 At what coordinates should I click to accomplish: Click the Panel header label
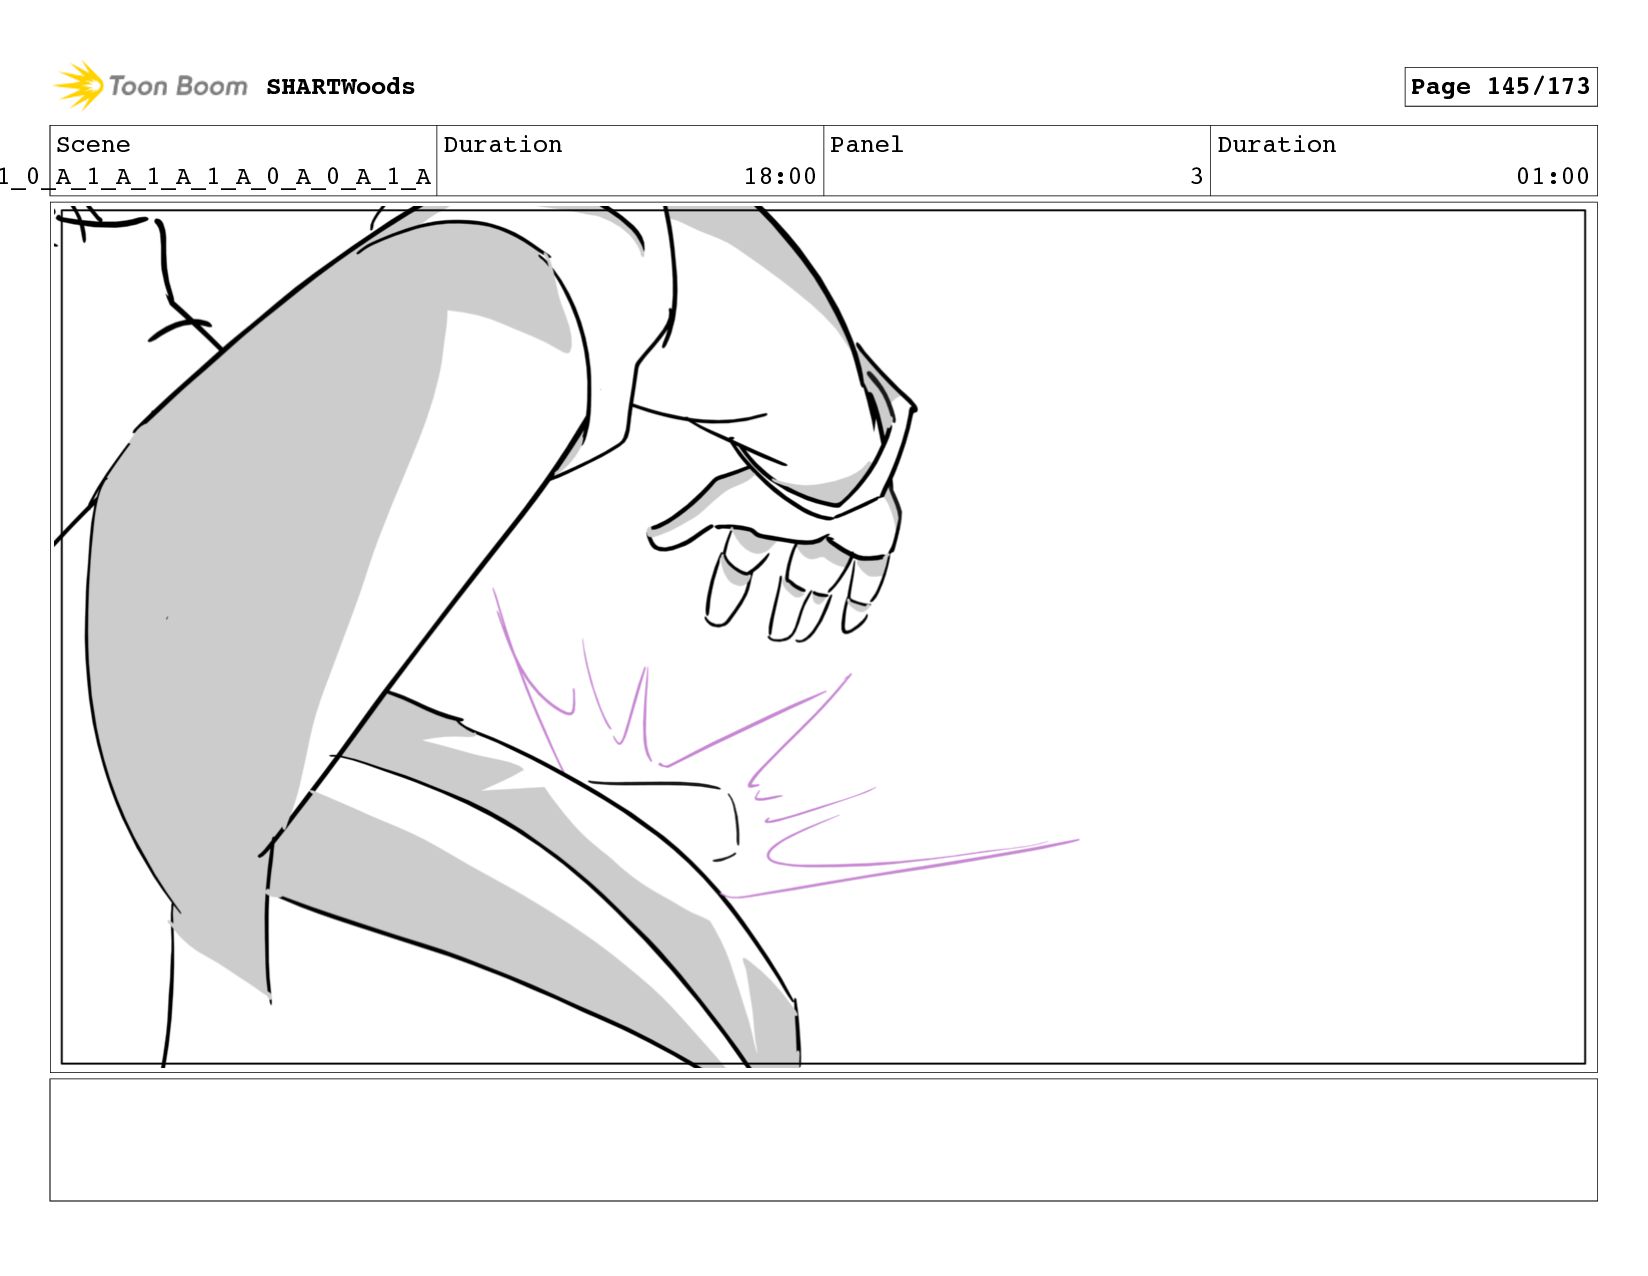[866, 145]
